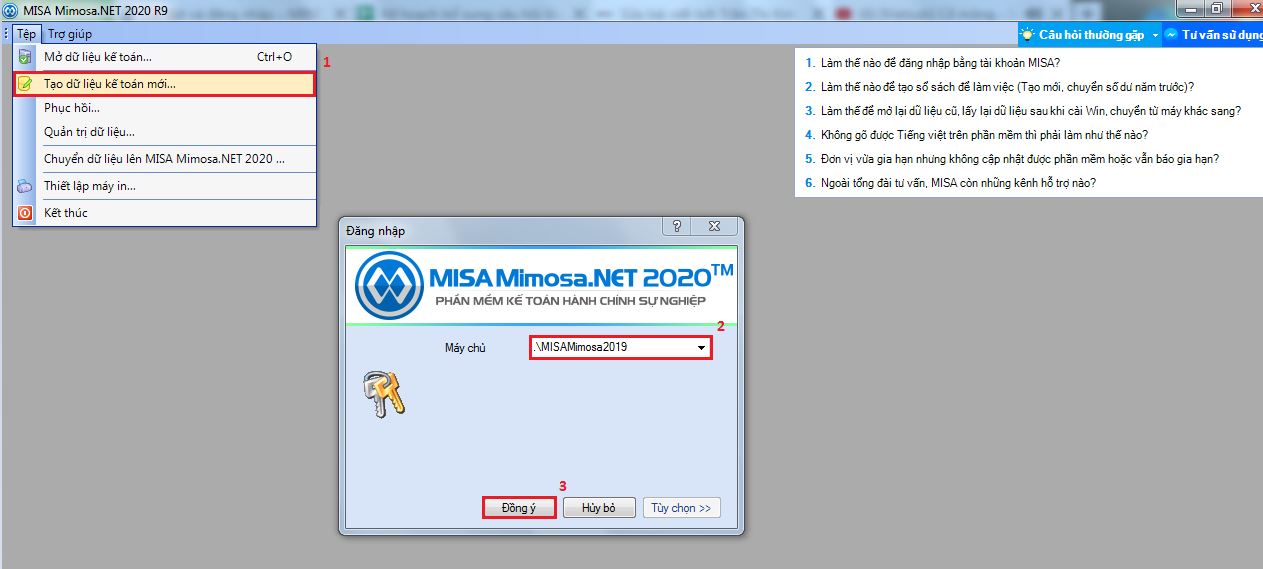The width and height of the screenshot is (1263, 569).
Task: Select Kết thúc to exit application
Action: [x=165, y=213]
